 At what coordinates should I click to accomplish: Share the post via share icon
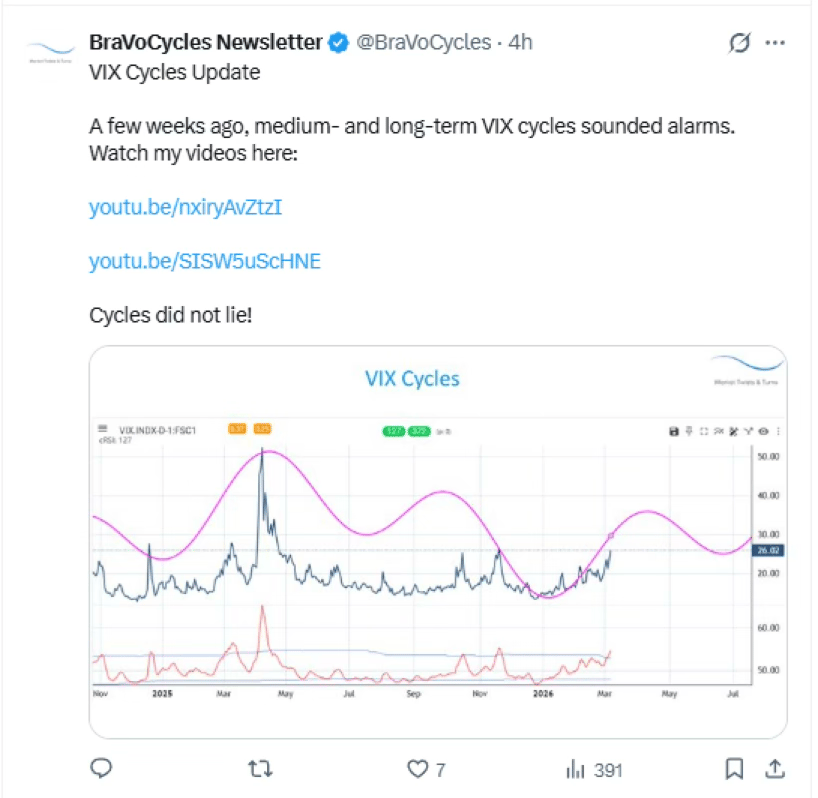[x=774, y=769]
